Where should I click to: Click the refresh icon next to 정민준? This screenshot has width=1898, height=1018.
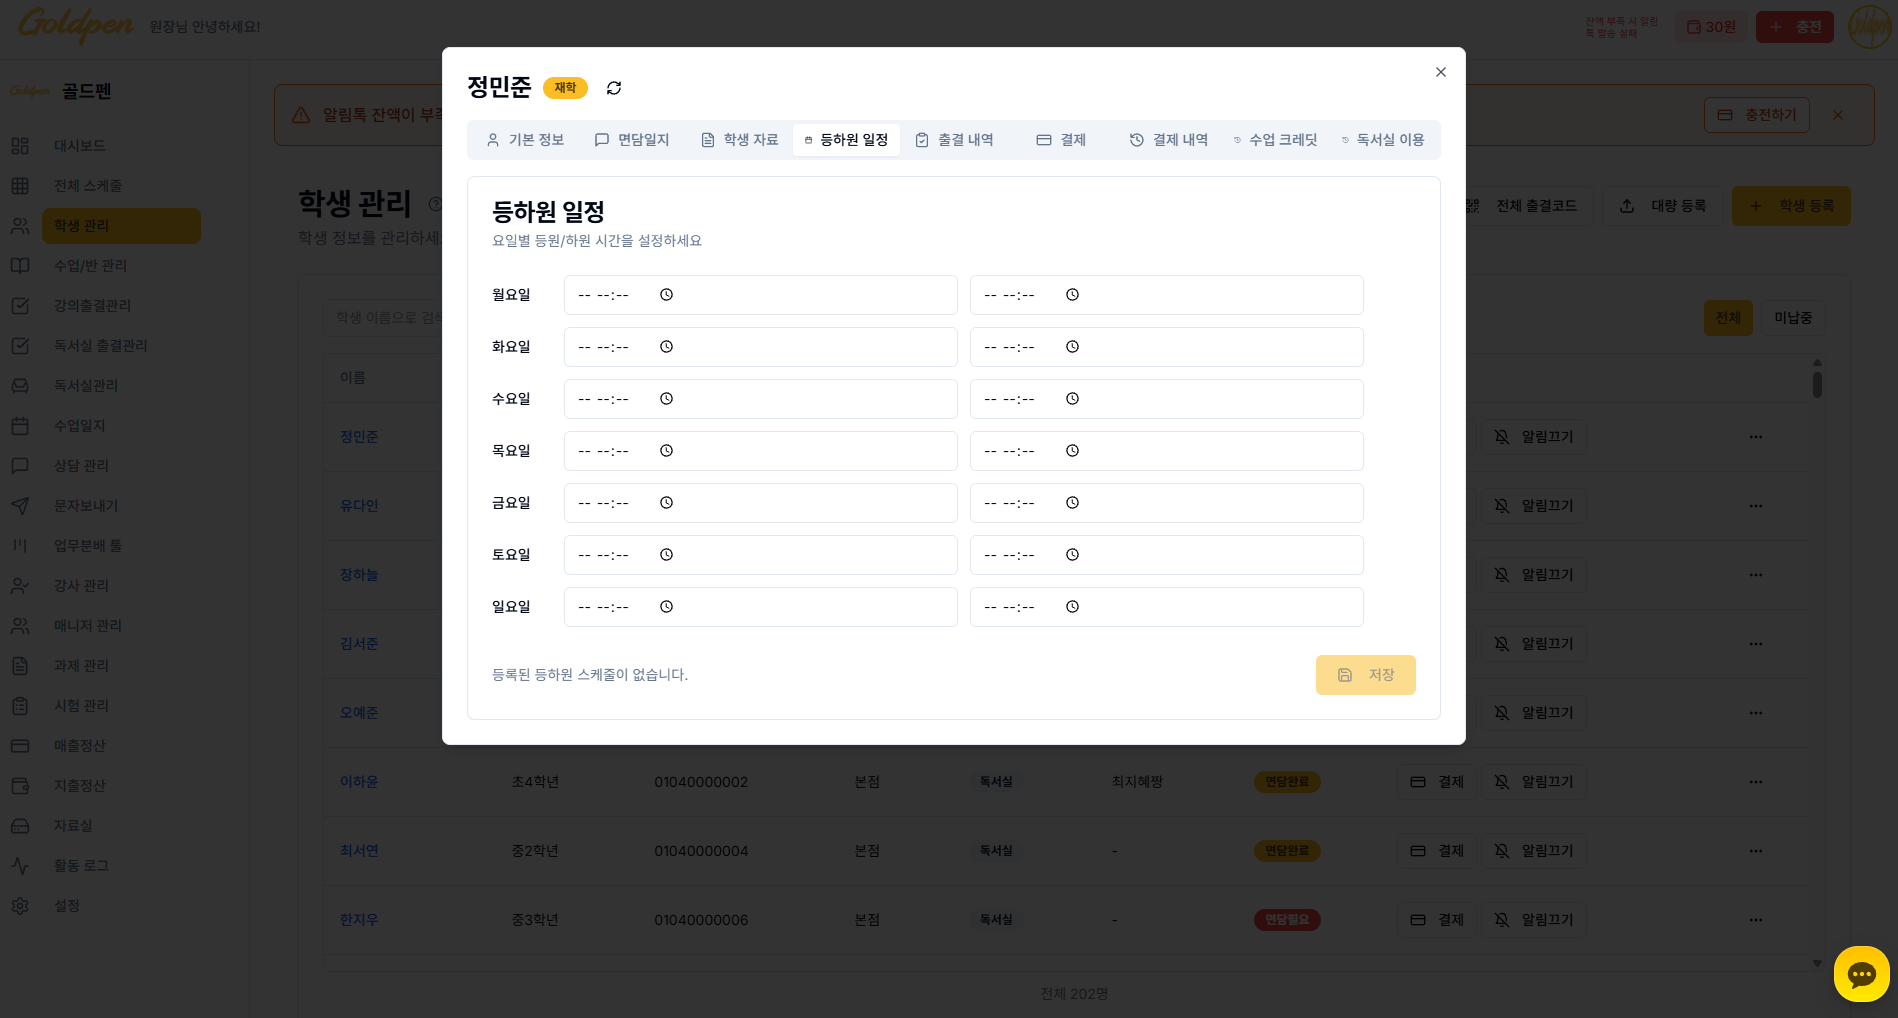[x=614, y=88]
